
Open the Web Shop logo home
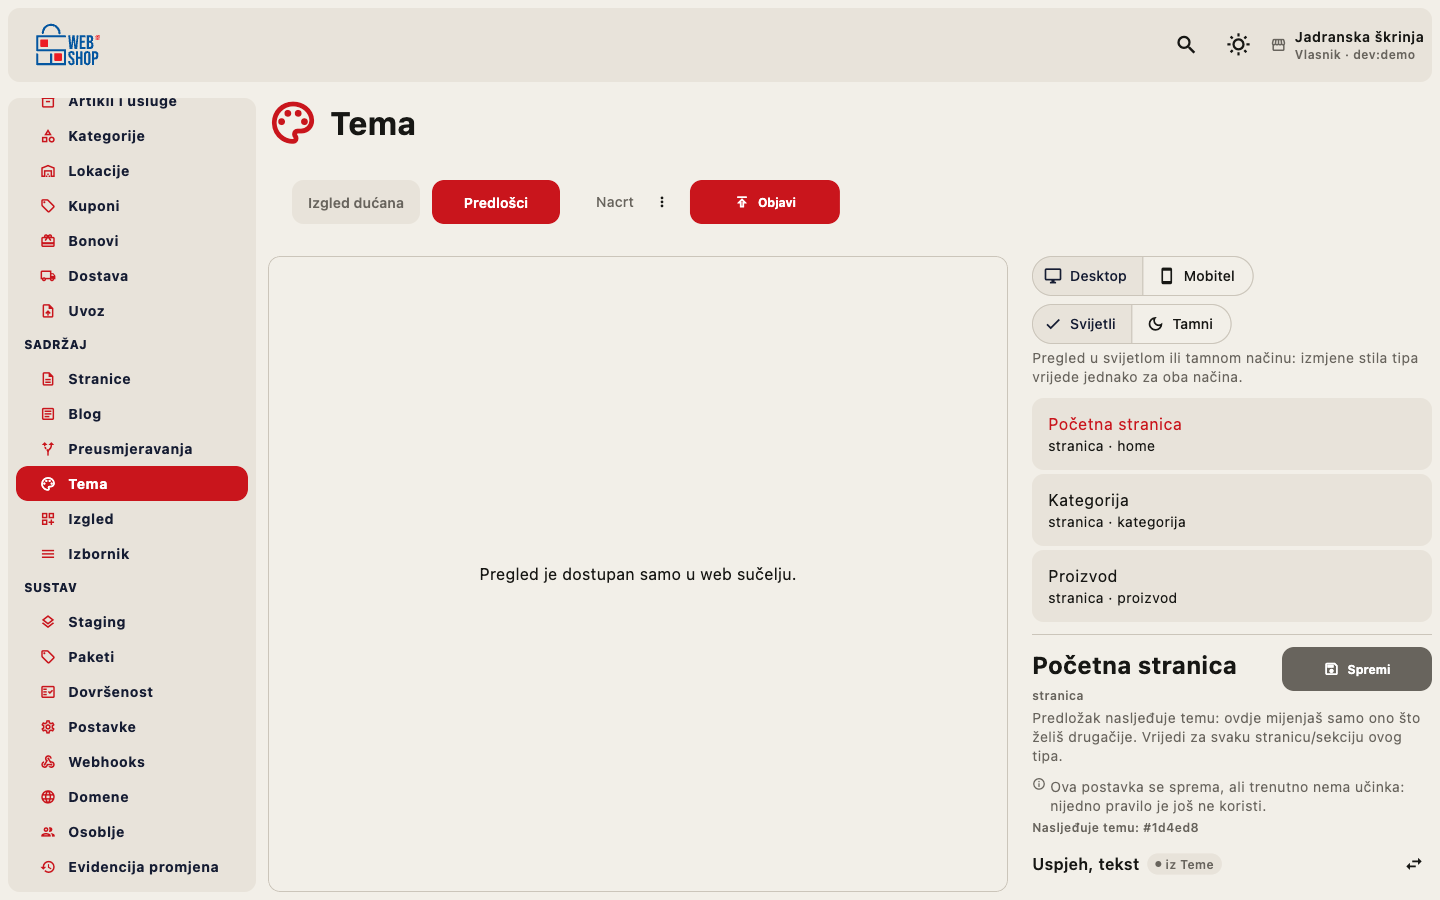point(68,45)
